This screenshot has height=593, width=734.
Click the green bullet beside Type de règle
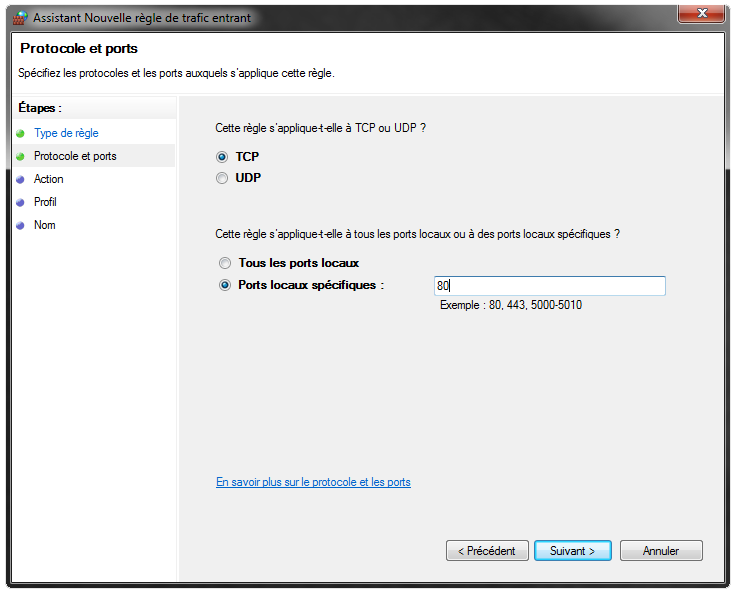click(20, 133)
